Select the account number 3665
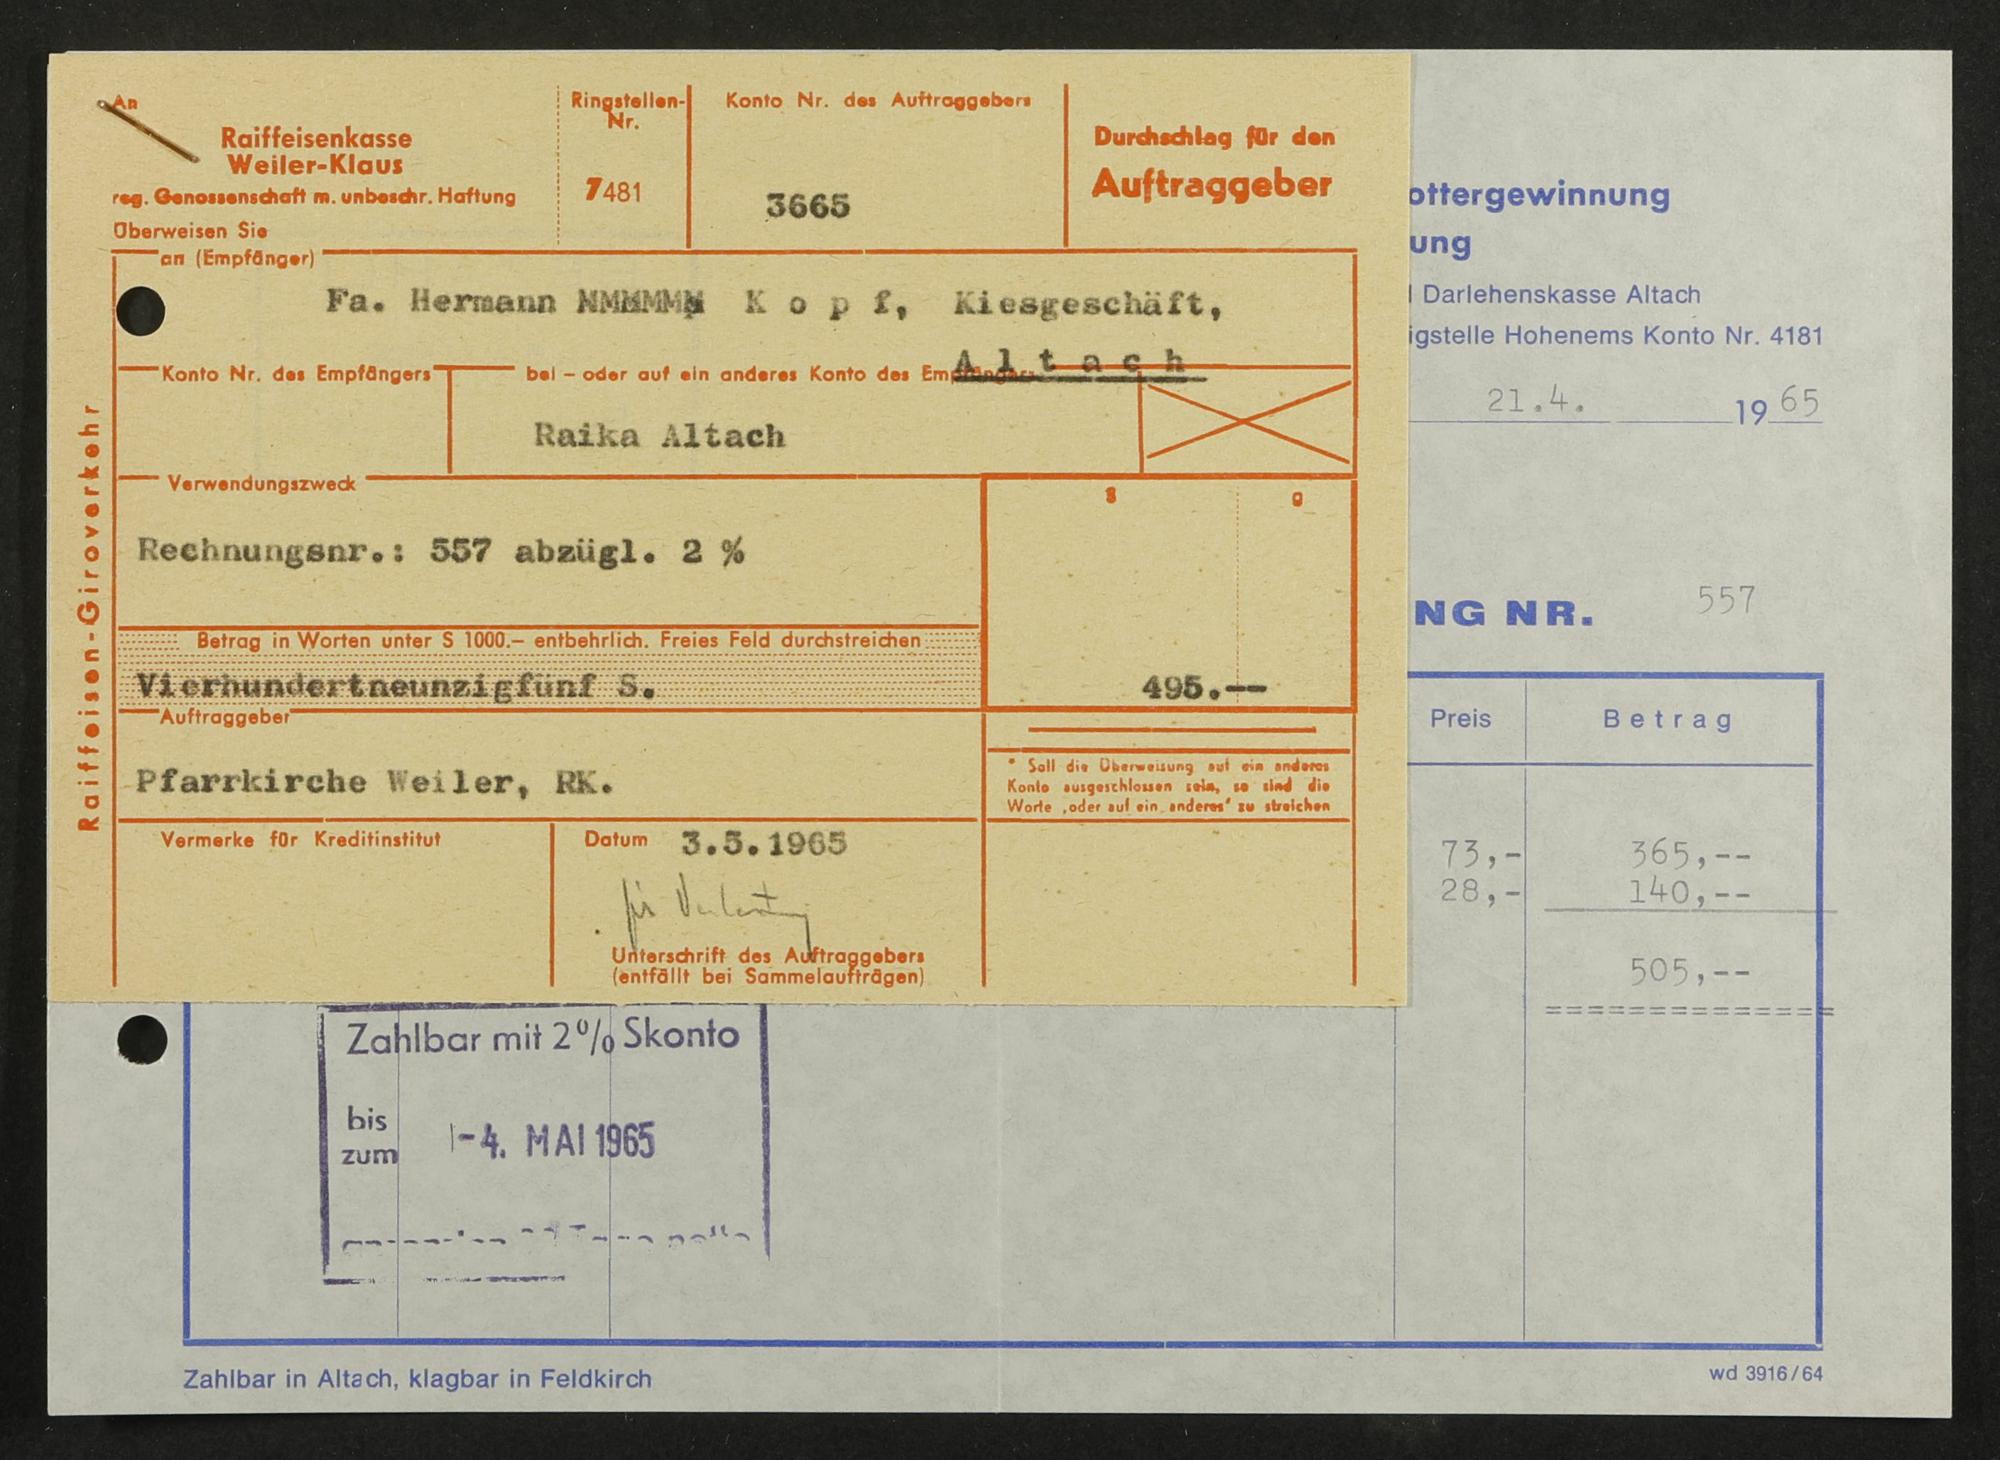This screenshot has width=2000, height=1460. (x=808, y=206)
